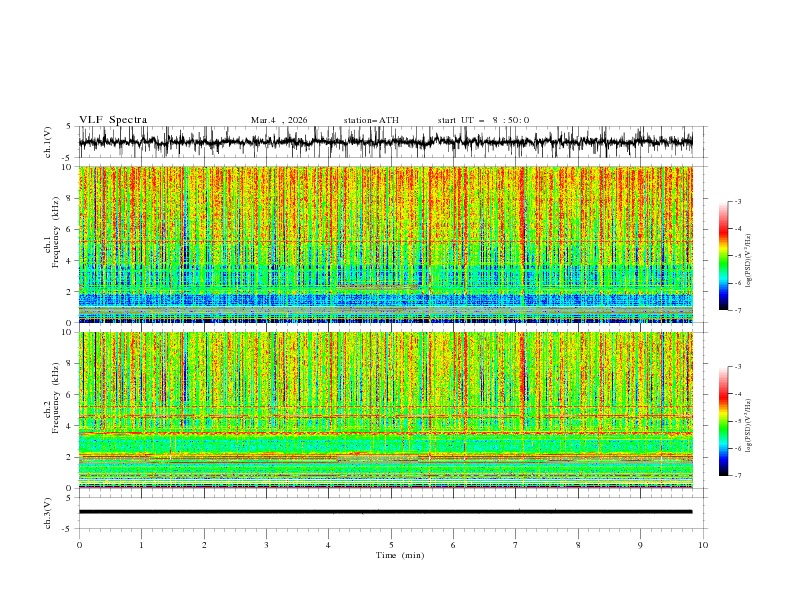Image resolution: width=792 pixels, height=612 pixels.
Task: Click the 'ch.3(V)' axis label
Action: click(47, 513)
